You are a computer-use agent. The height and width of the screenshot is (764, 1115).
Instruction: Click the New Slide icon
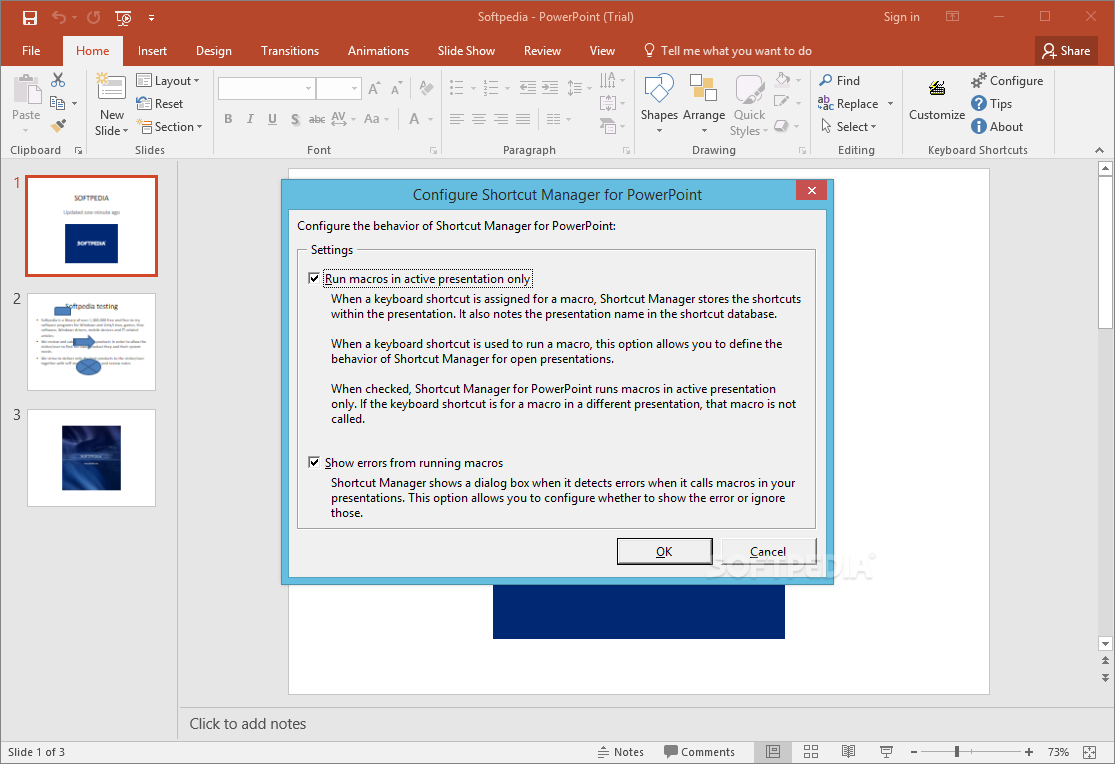[111, 87]
